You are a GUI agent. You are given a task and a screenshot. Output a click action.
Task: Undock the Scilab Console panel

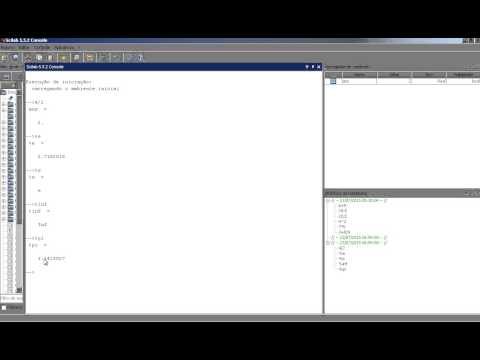pos(313,67)
